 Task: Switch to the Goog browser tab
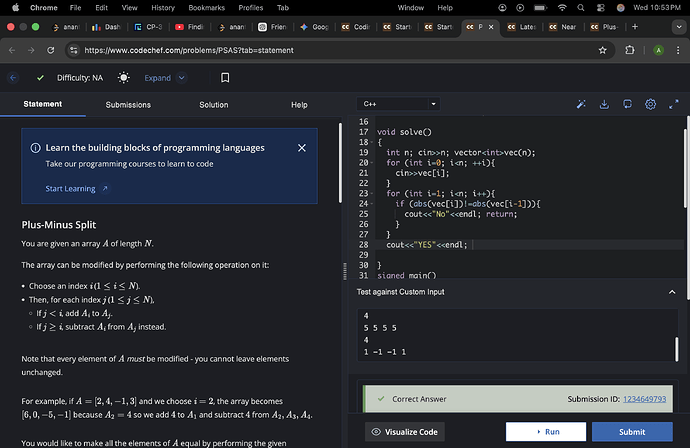314,27
